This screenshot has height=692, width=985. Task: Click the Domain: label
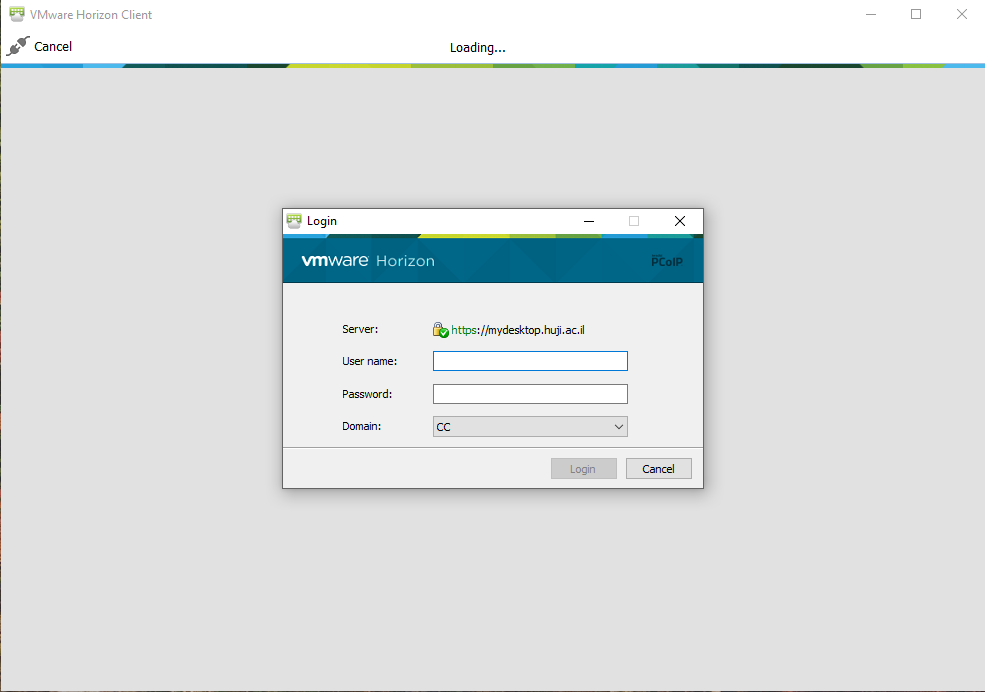pyautogui.click(x=361, y=426)
